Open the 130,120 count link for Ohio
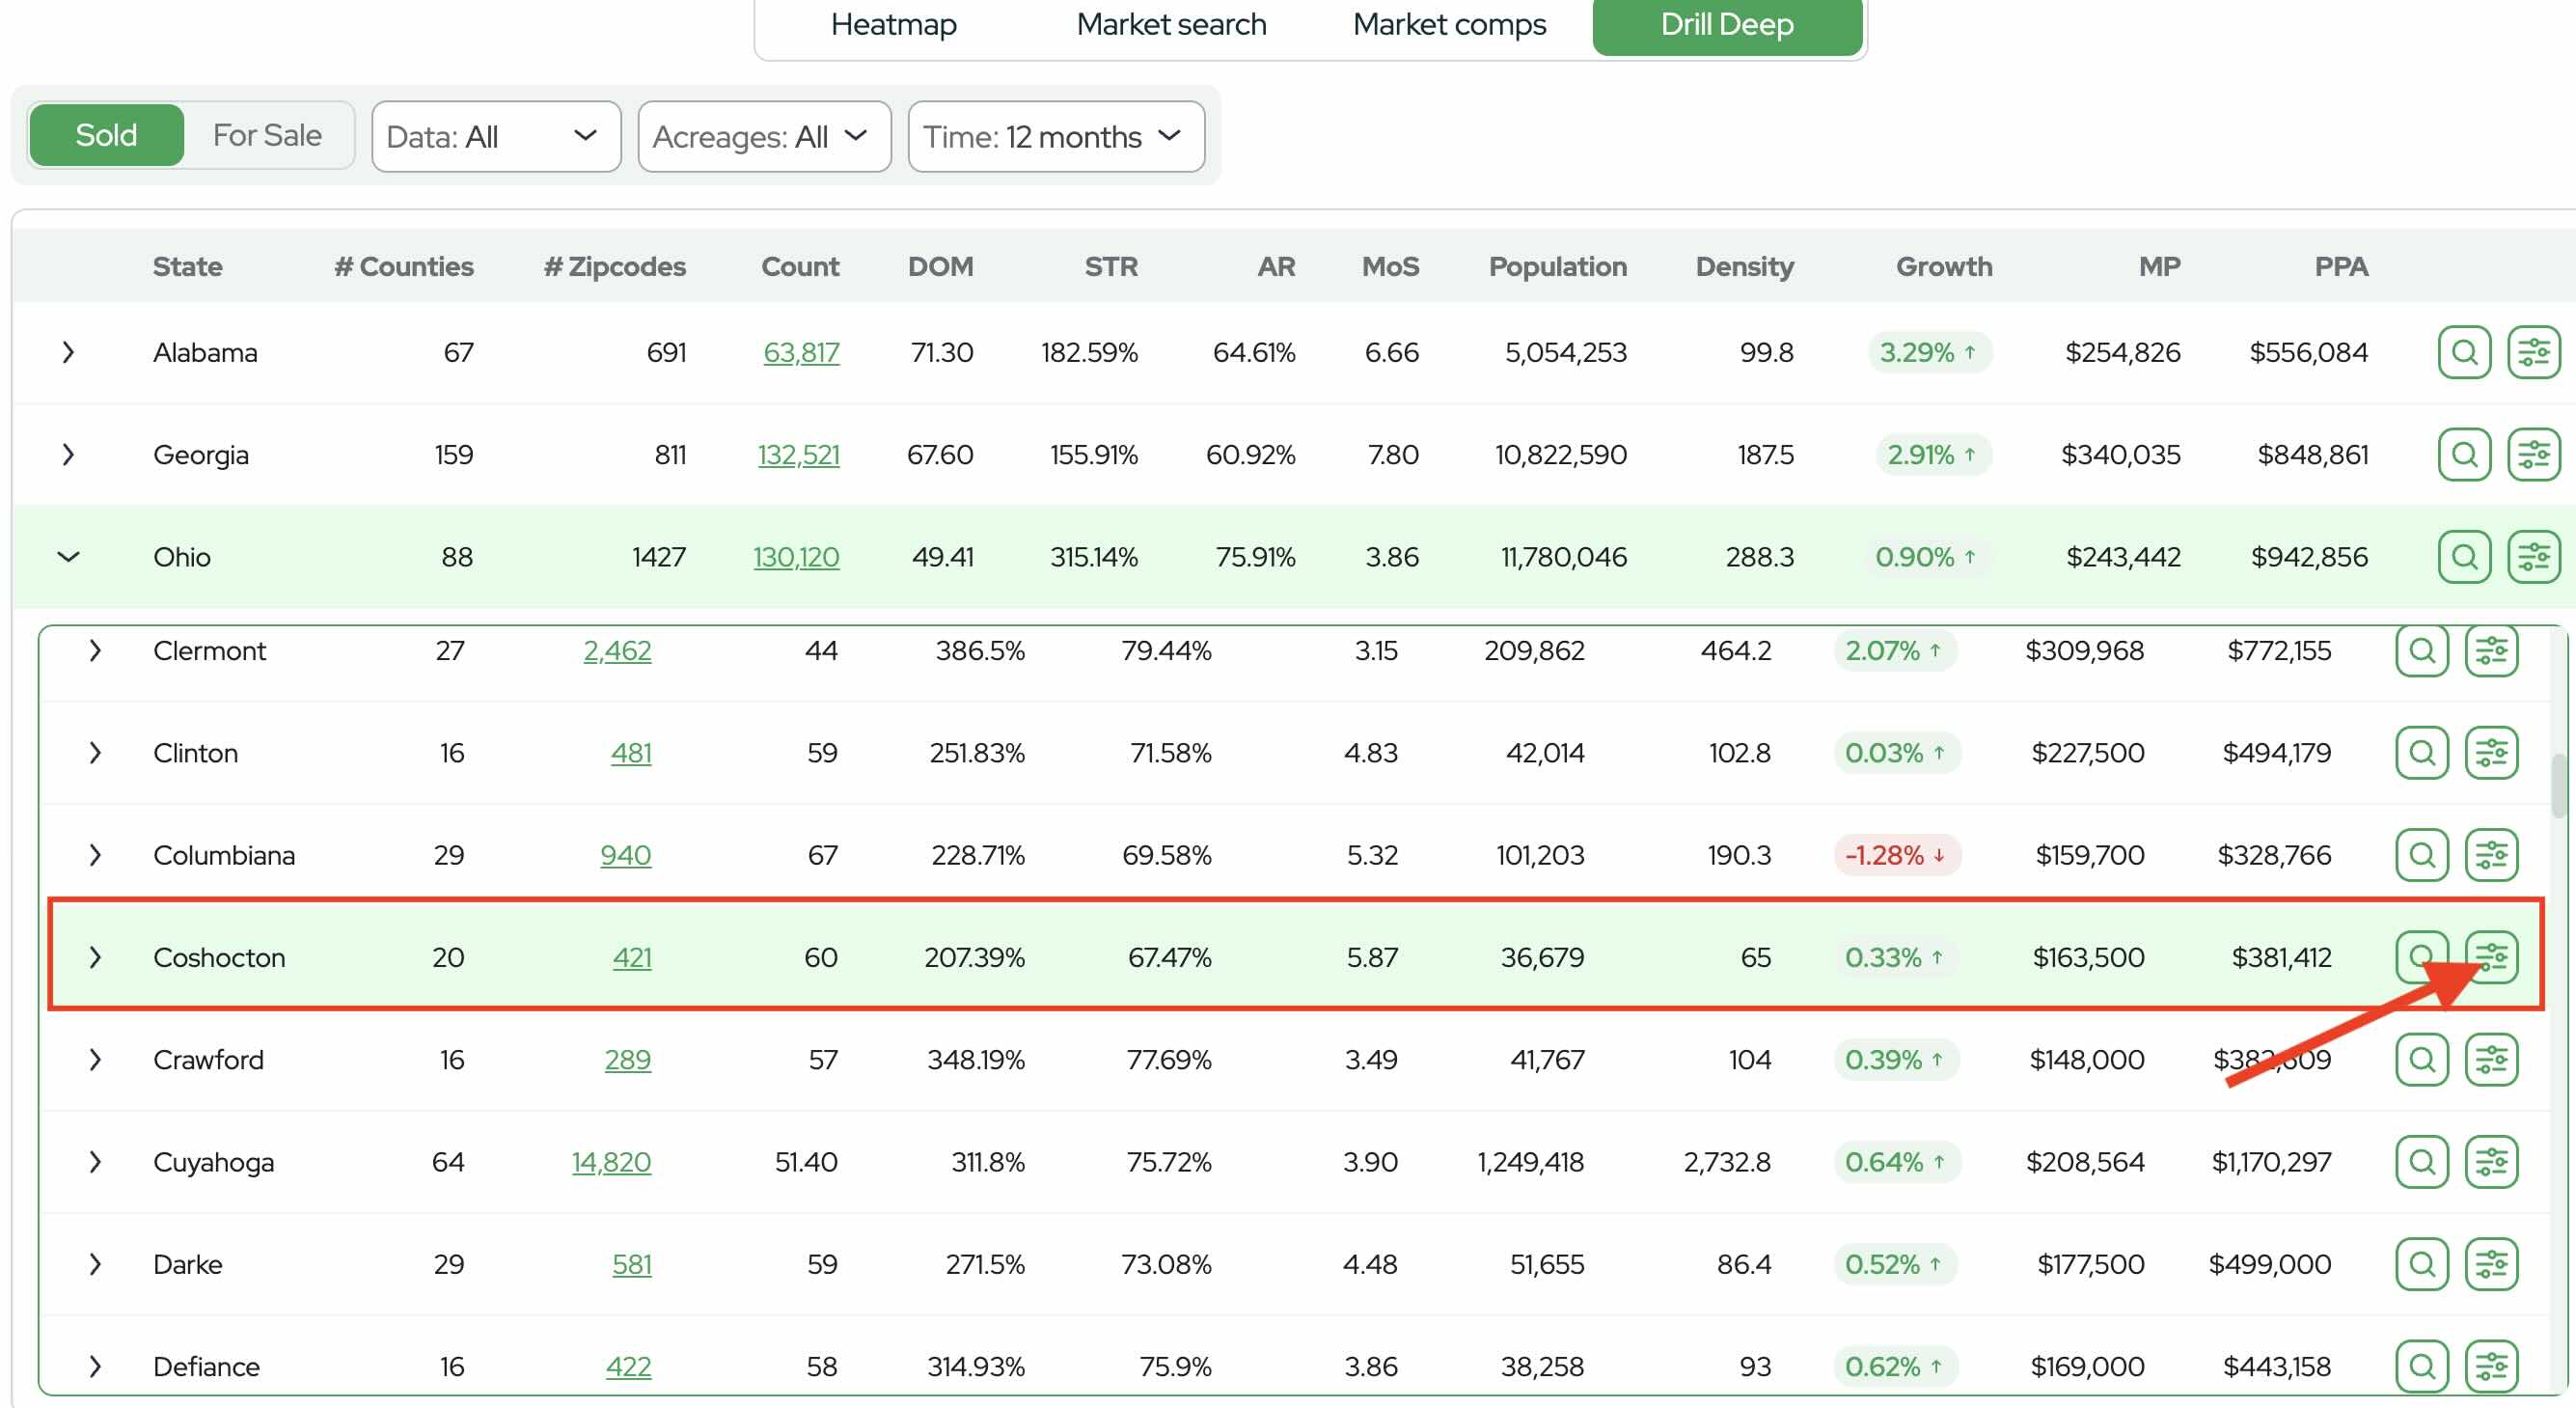 [x=795, y=557]
